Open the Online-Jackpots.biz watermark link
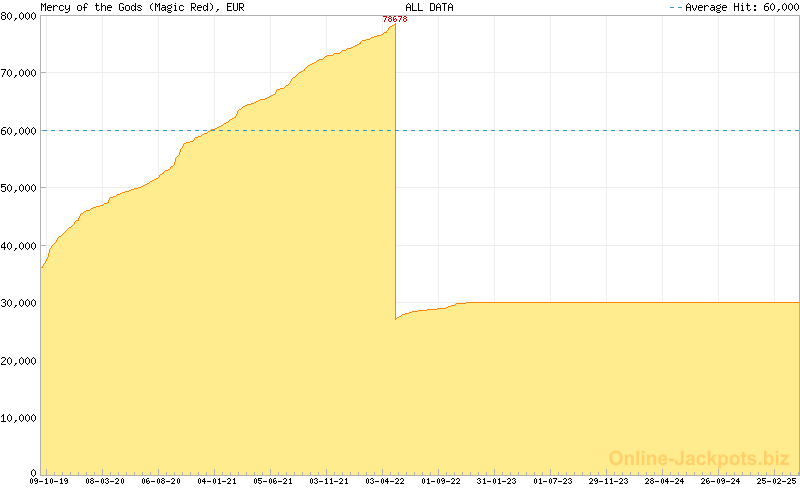The image size is (800, 490). click(x=699, y=458)
